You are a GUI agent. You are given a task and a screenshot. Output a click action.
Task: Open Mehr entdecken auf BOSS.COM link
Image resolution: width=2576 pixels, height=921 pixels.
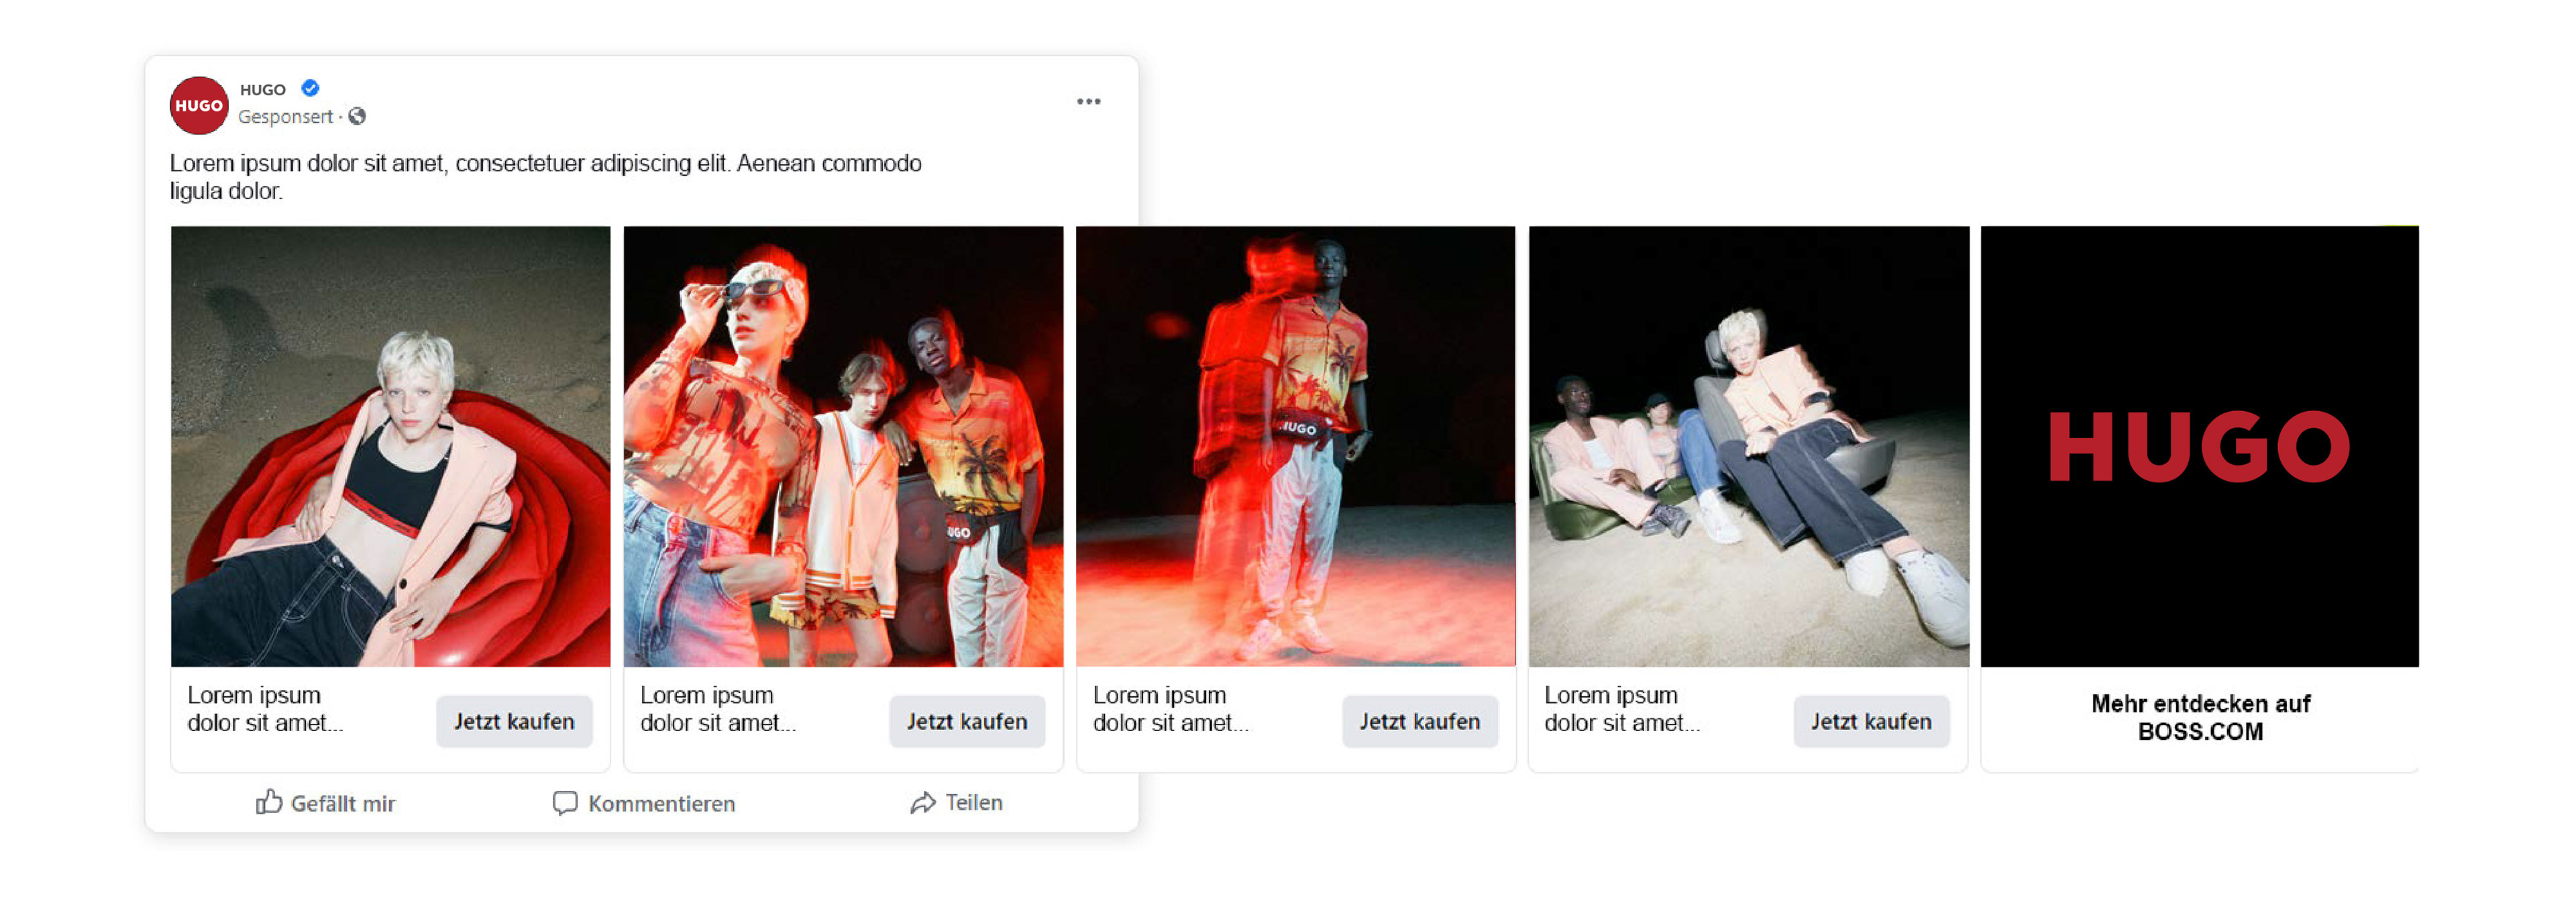tap(2200, 717)
